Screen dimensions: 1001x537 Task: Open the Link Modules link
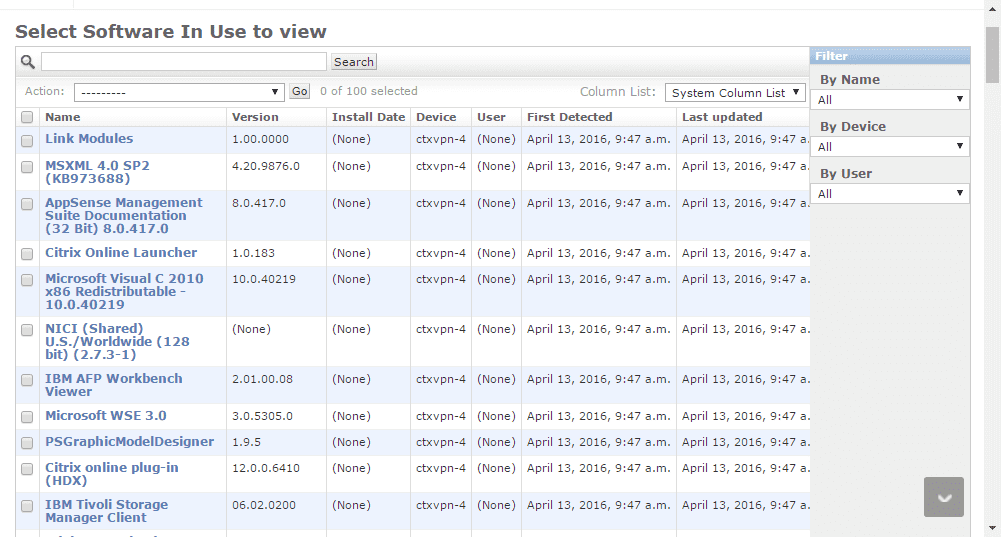click(89, 139)
